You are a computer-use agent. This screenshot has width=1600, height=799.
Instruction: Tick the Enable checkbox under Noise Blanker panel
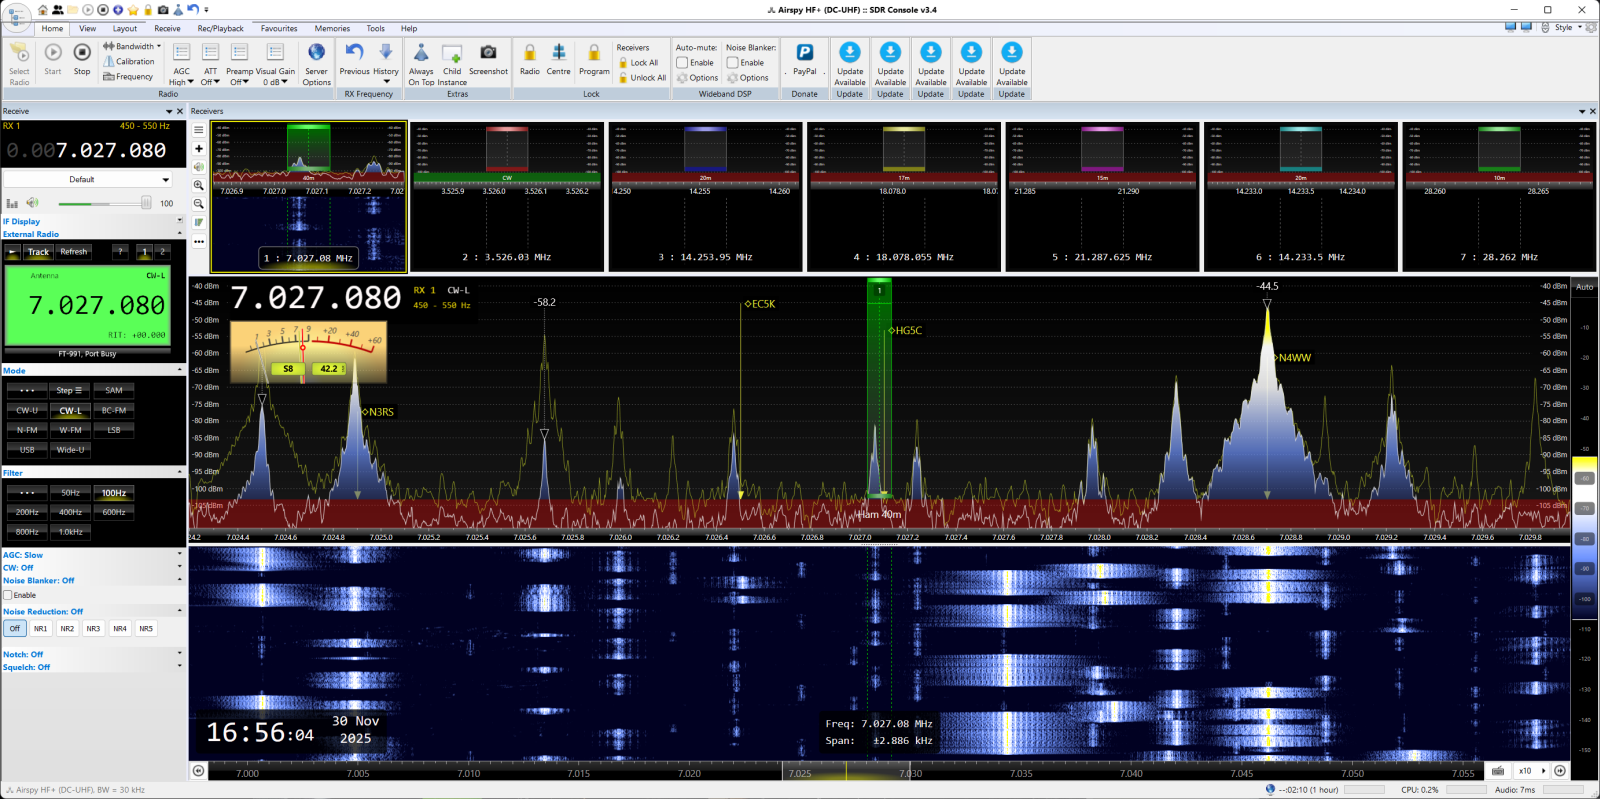coord(8,595)
